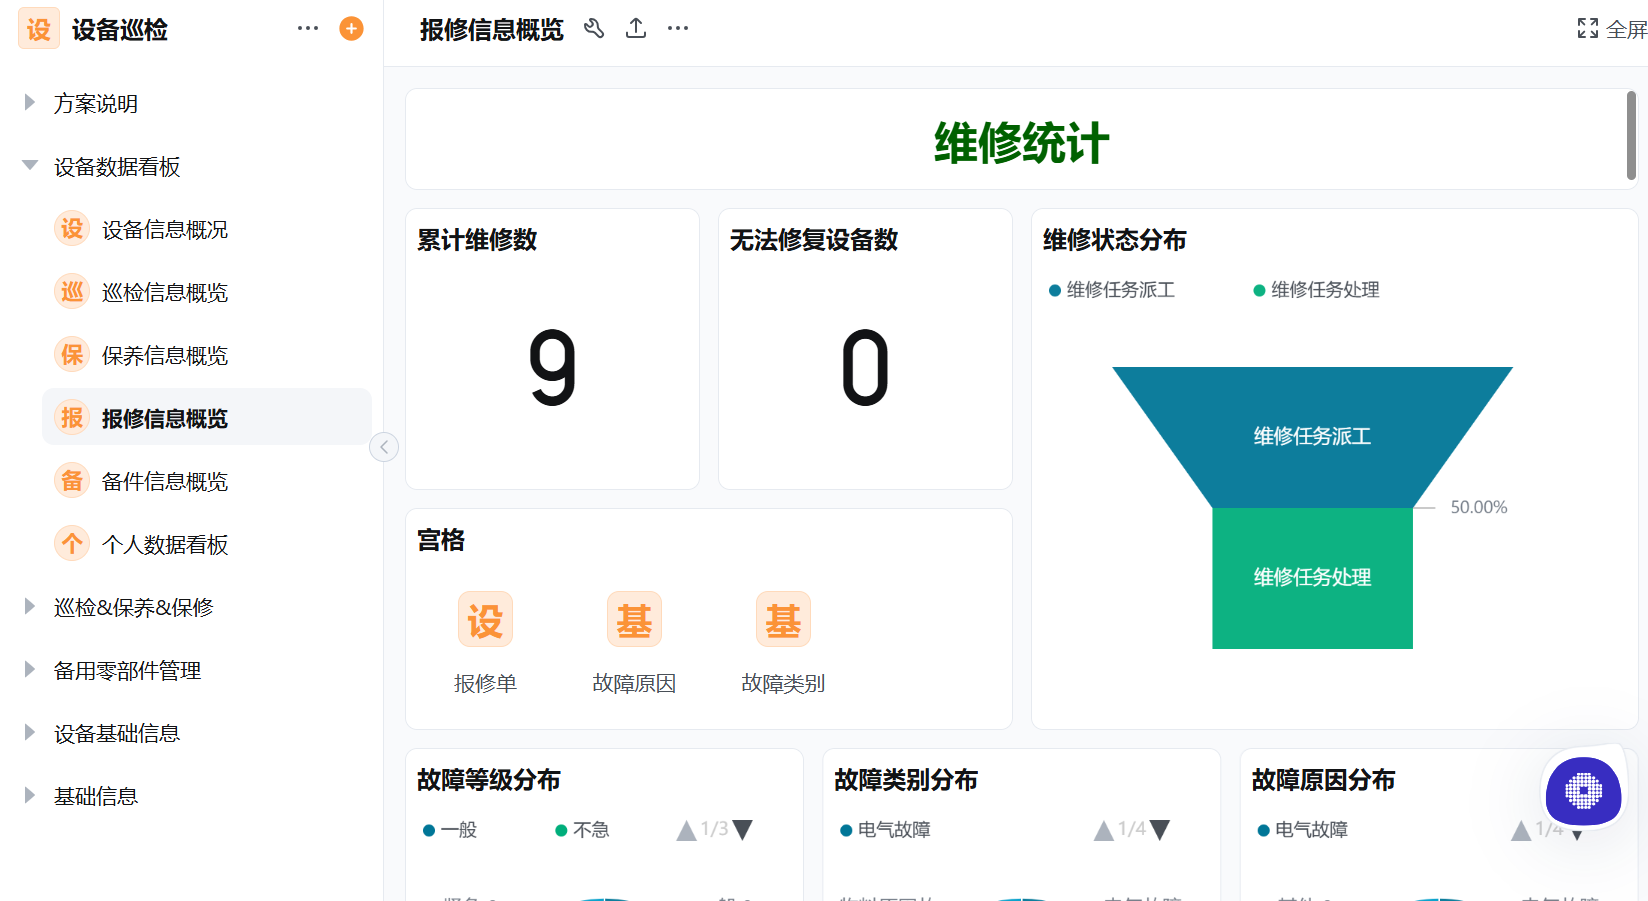Open the more options ellipsis in the toolbar
The image size is (1648, 901).
[x=677, y=29]
